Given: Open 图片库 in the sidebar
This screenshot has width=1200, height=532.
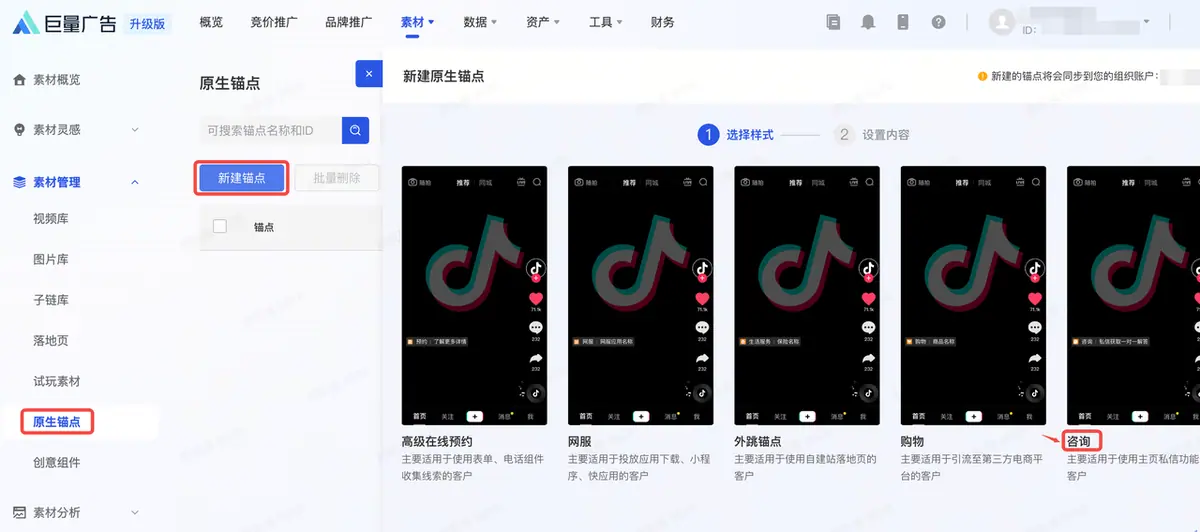Looking at the screenshot, I should click(51, 260).
